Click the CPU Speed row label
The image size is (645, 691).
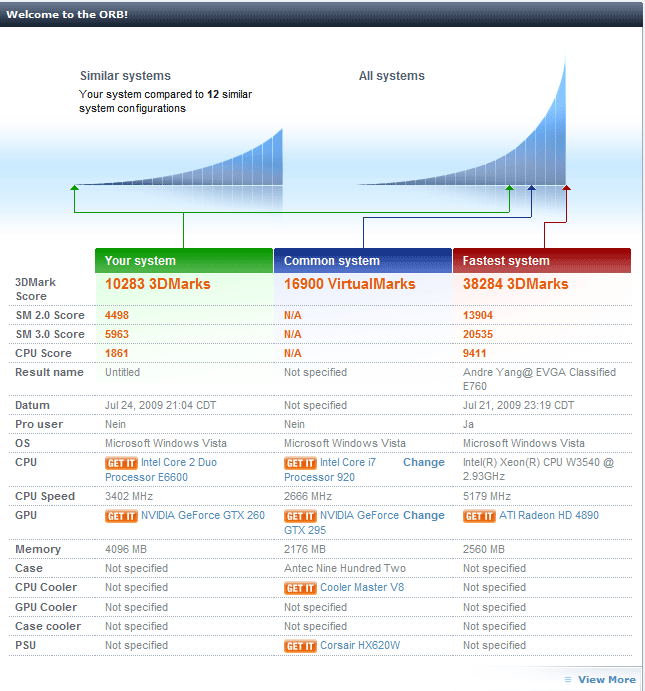45,496
